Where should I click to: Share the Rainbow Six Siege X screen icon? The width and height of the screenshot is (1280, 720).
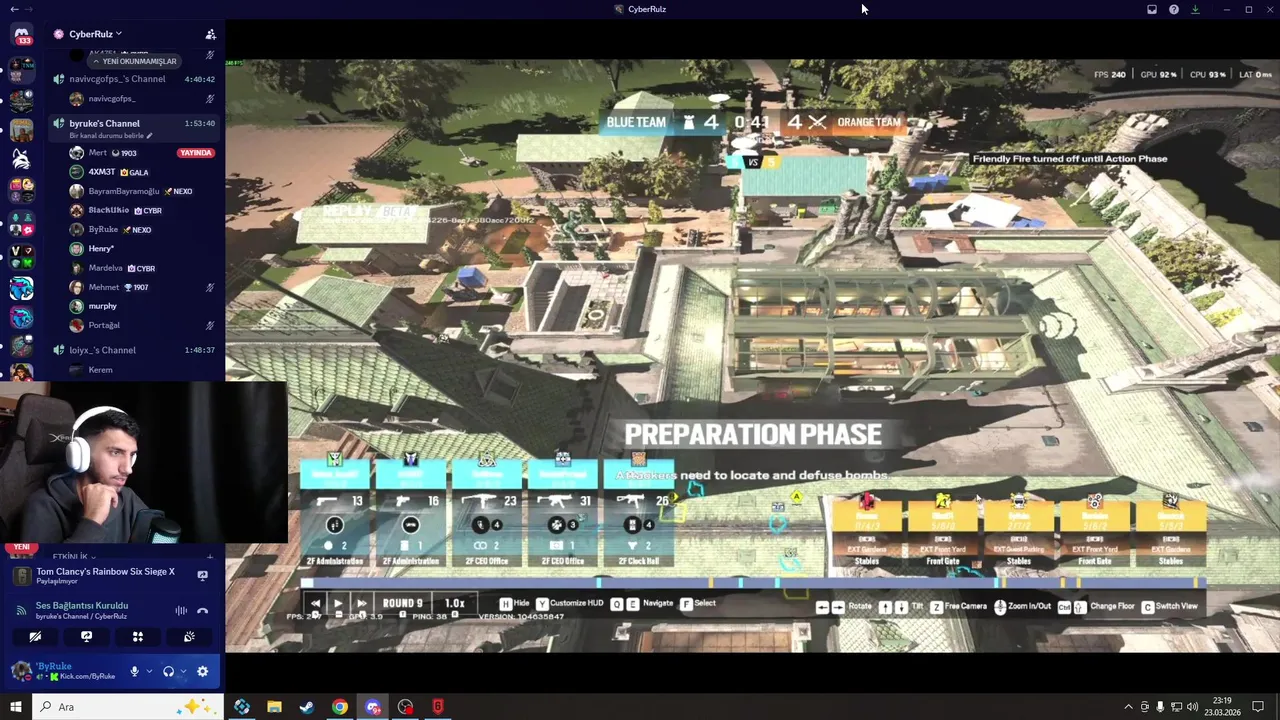(x=202, y=576)
